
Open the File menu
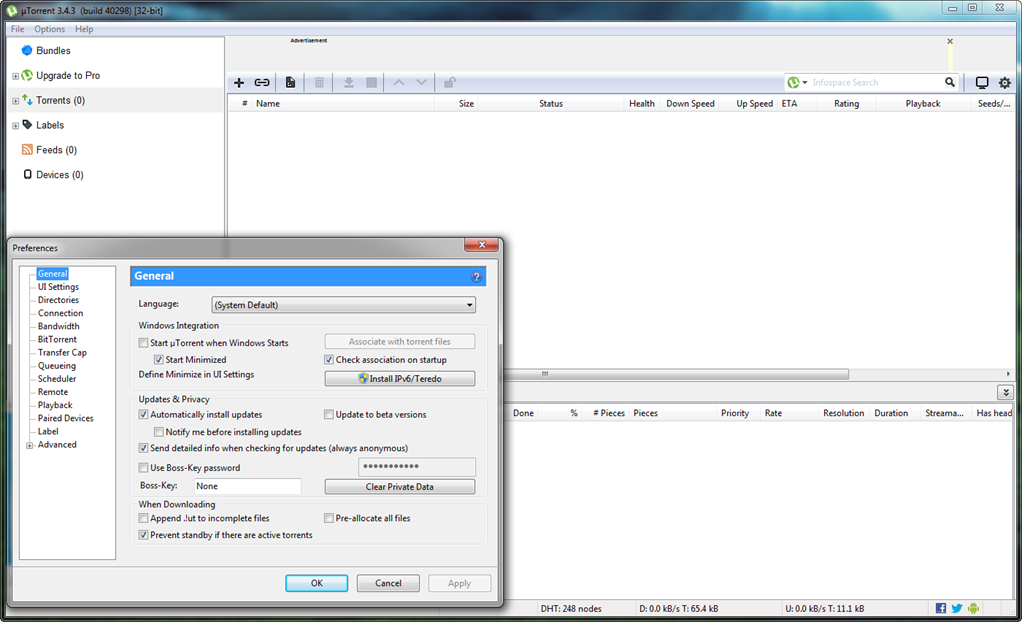point(18,29)
